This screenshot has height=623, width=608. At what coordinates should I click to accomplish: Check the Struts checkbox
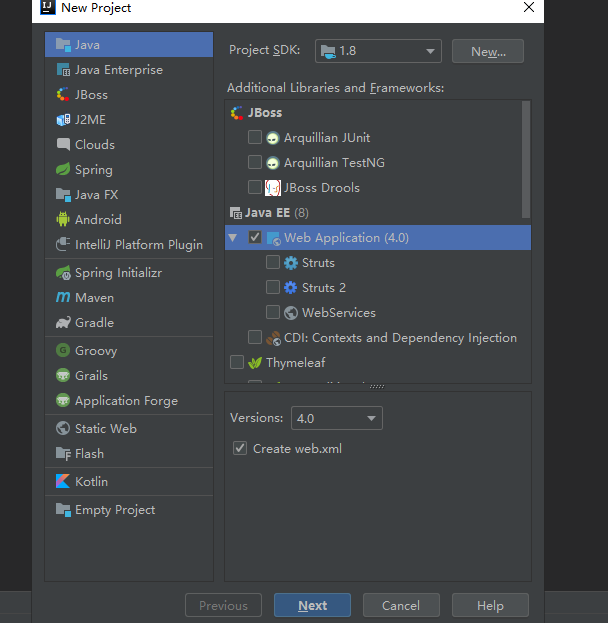(x=273, y=262)
